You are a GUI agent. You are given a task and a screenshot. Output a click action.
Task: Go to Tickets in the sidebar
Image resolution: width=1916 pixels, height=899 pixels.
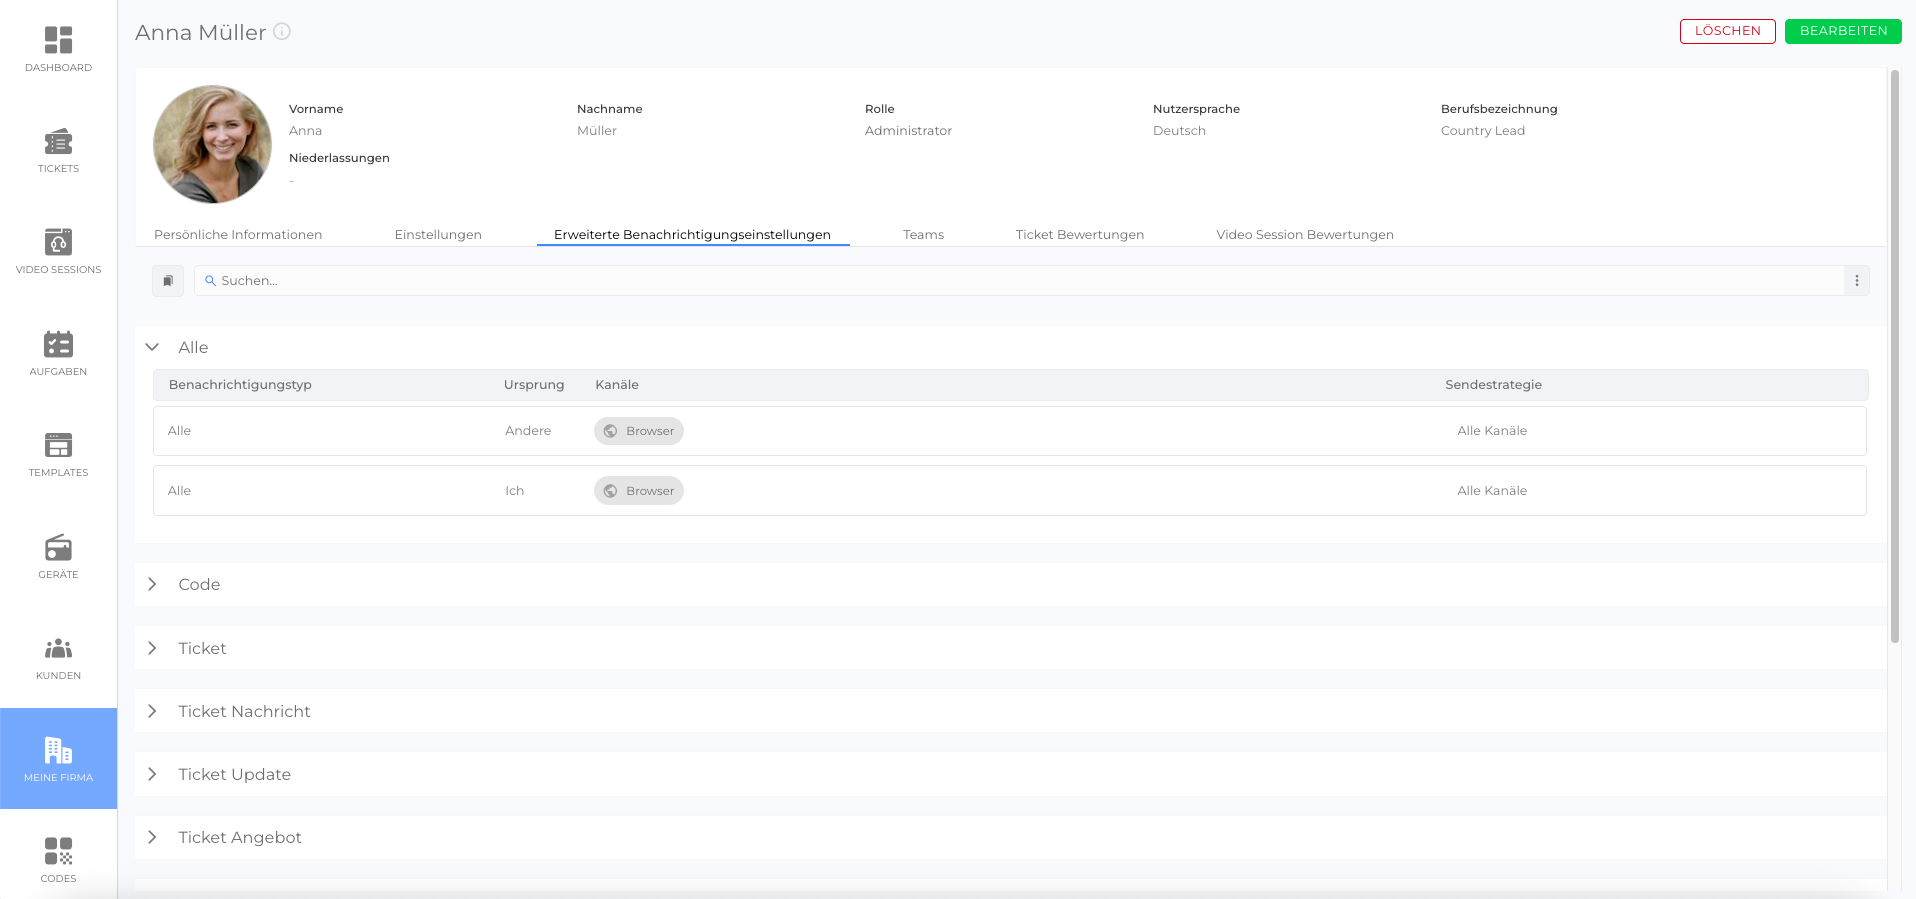[58, 151]
